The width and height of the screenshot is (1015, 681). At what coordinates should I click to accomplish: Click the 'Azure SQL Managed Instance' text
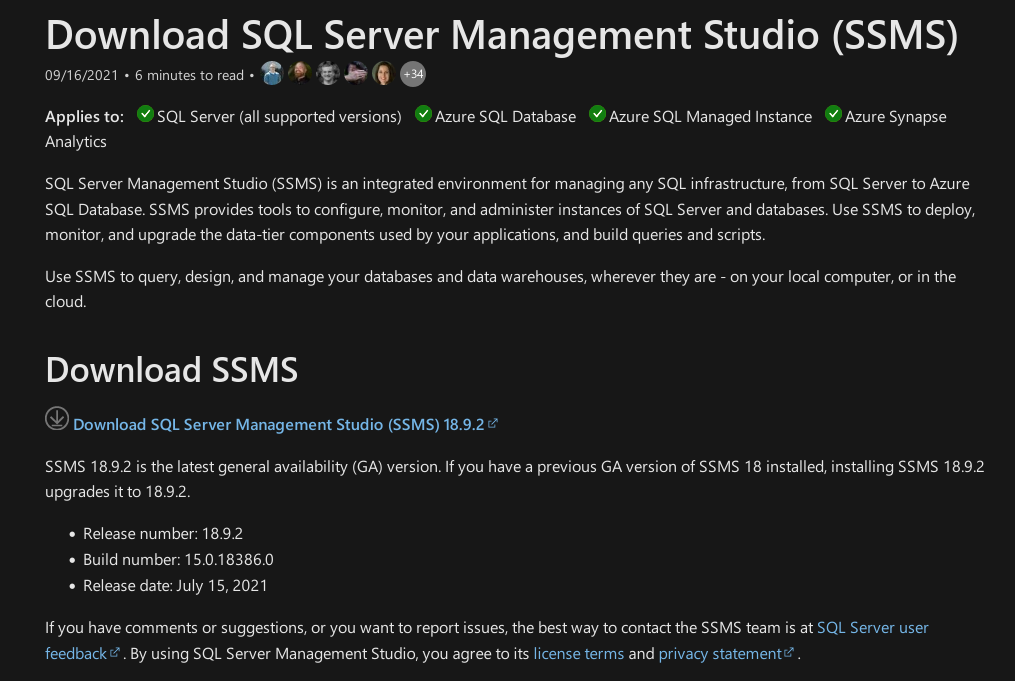tap(710, 117)
